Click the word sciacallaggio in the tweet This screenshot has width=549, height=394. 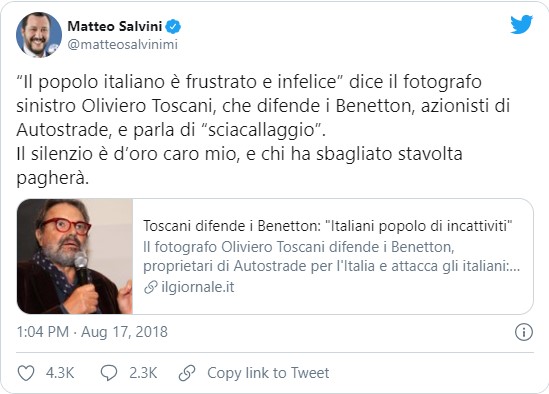click(x=262, y=130)
